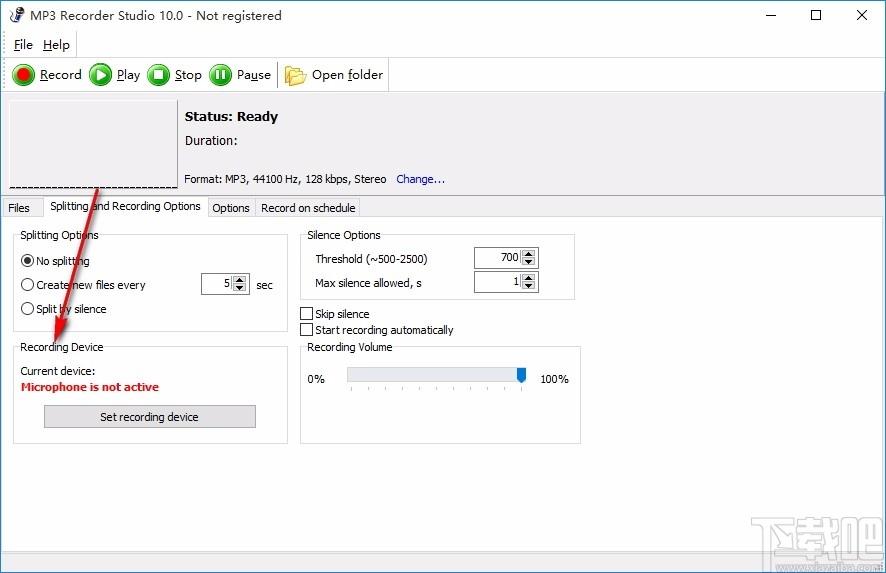Click the Change... format link
This screenshot has height=573, width=886.
coord(420,179)
